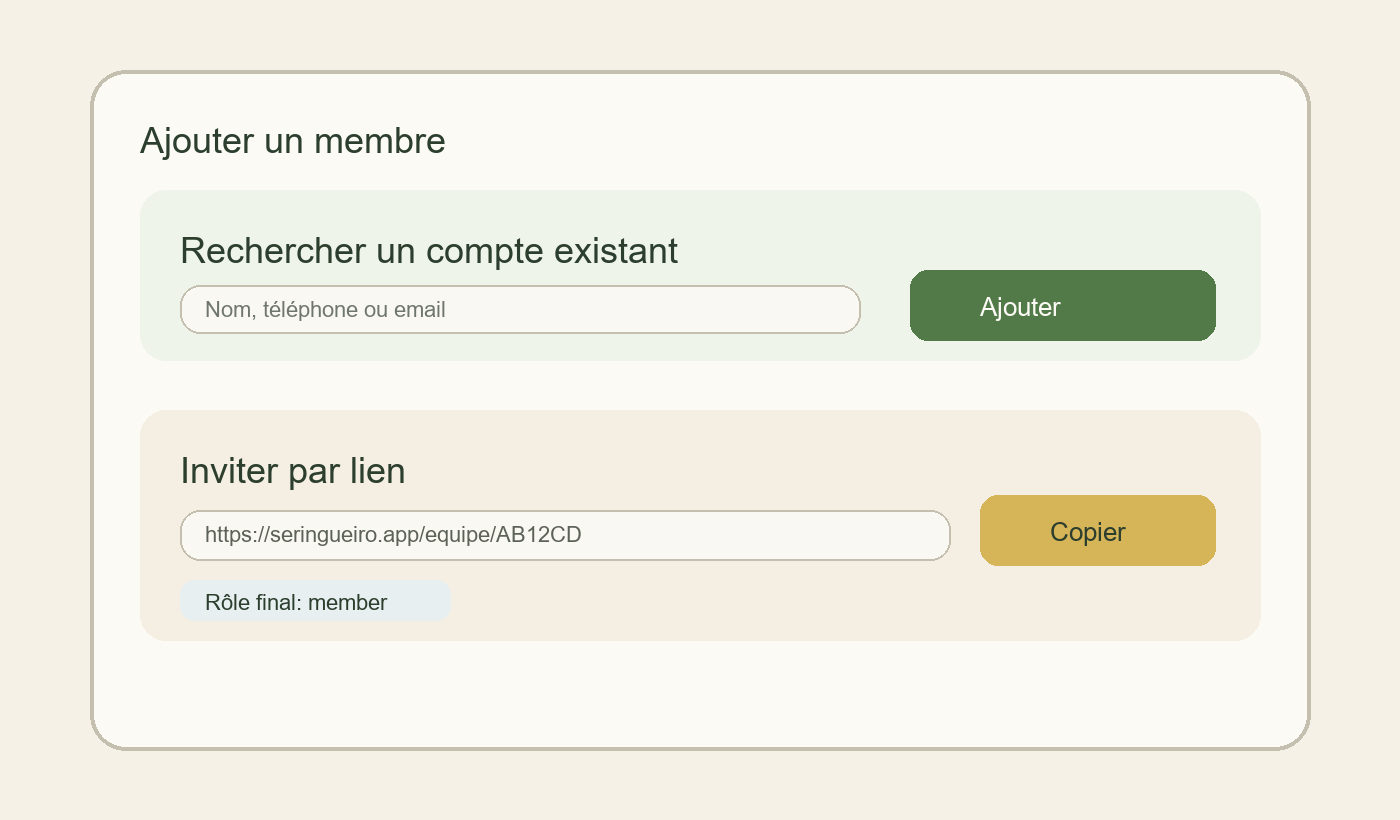Click the 'Rôle final: member' chip
The height and width of the screenshot is (820, 1400).
[316, 602]
